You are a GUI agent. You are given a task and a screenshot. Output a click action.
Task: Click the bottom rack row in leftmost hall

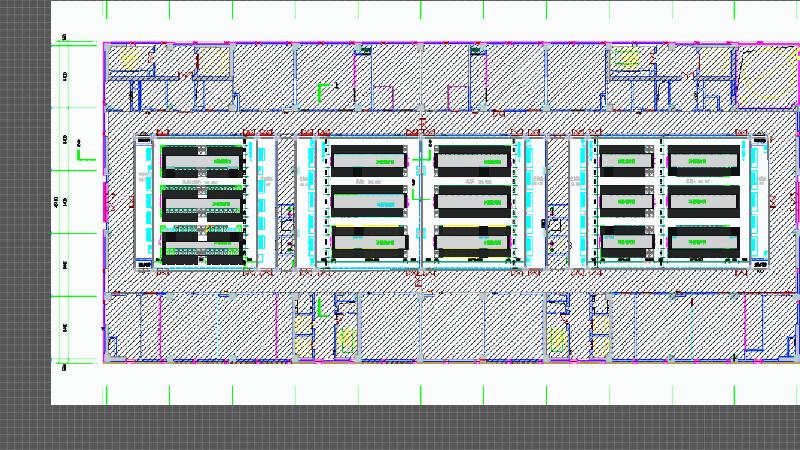203,245
